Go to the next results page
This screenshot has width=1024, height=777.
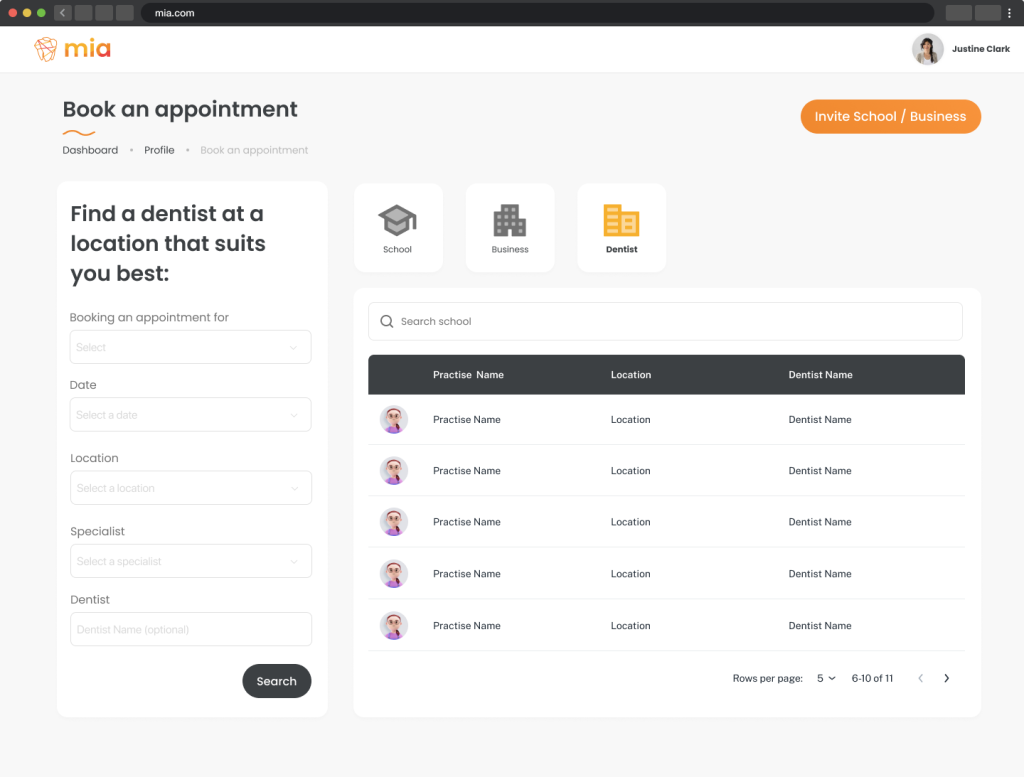pos(946,679)
